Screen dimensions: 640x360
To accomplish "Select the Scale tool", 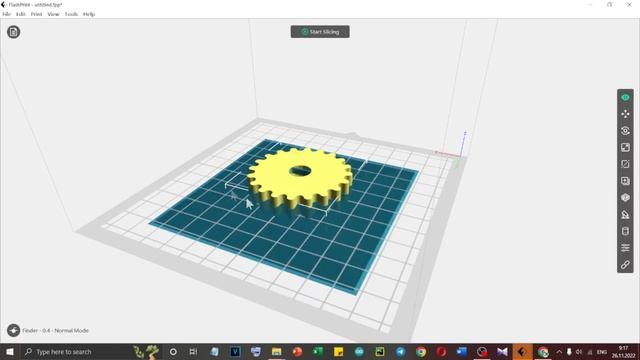I will (x=625, y=147).
